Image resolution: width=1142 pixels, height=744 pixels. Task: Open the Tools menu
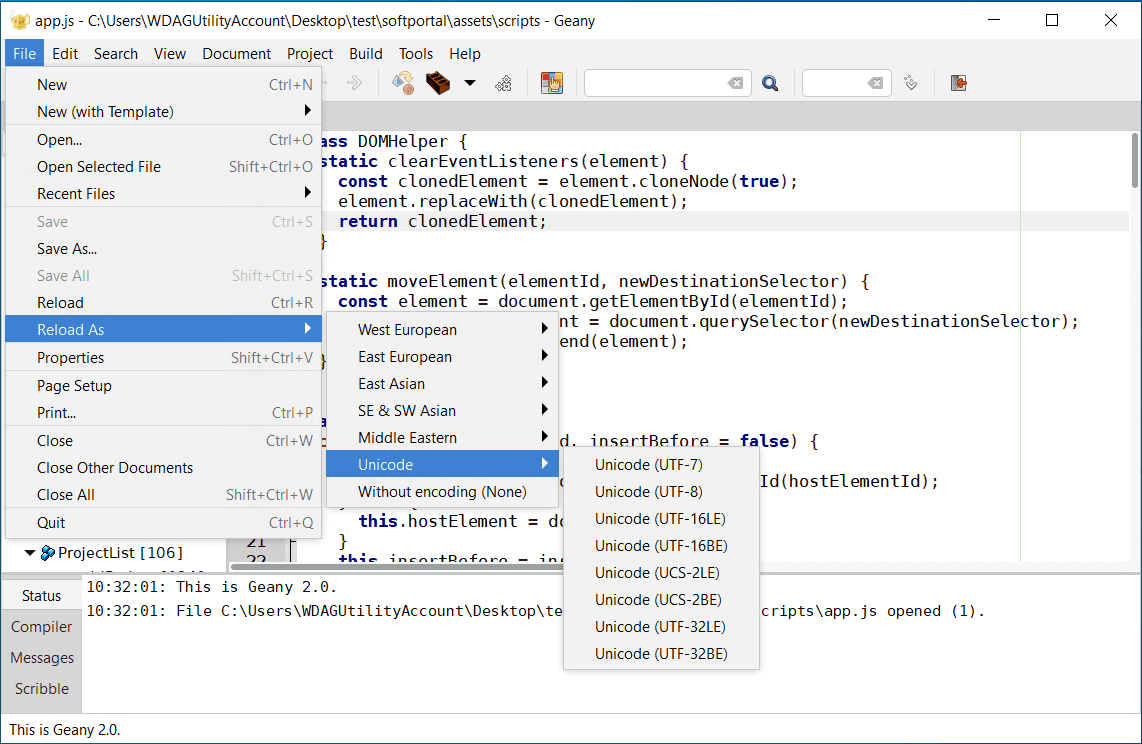point(416,54)
